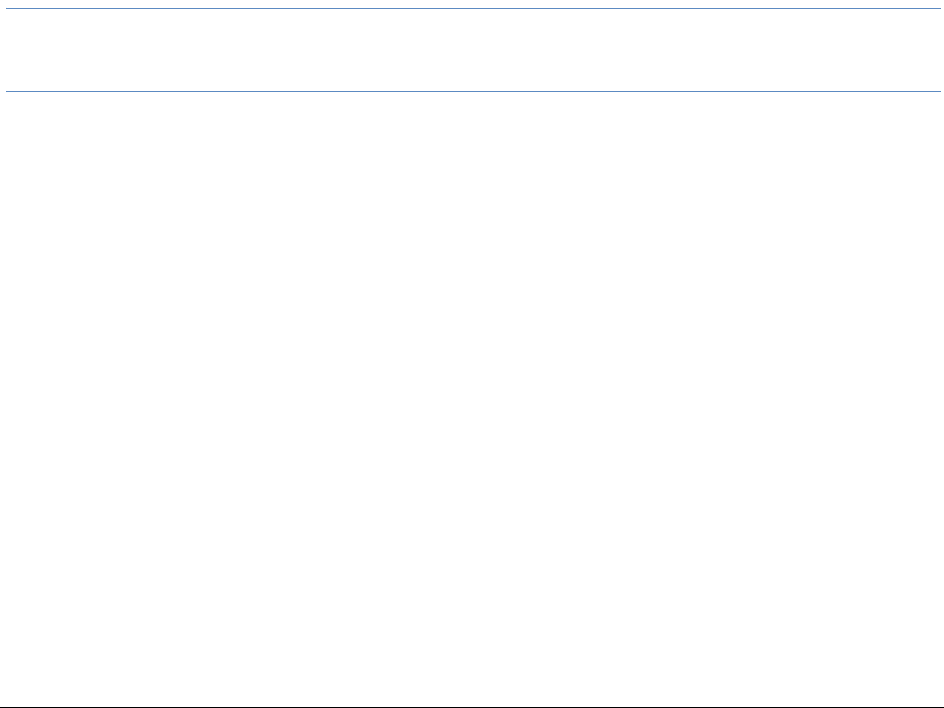Viewport: 944px width, 708px height.
Task: Click the black line at the bottom
Action: pyautogui.click(x=472, y=706)
